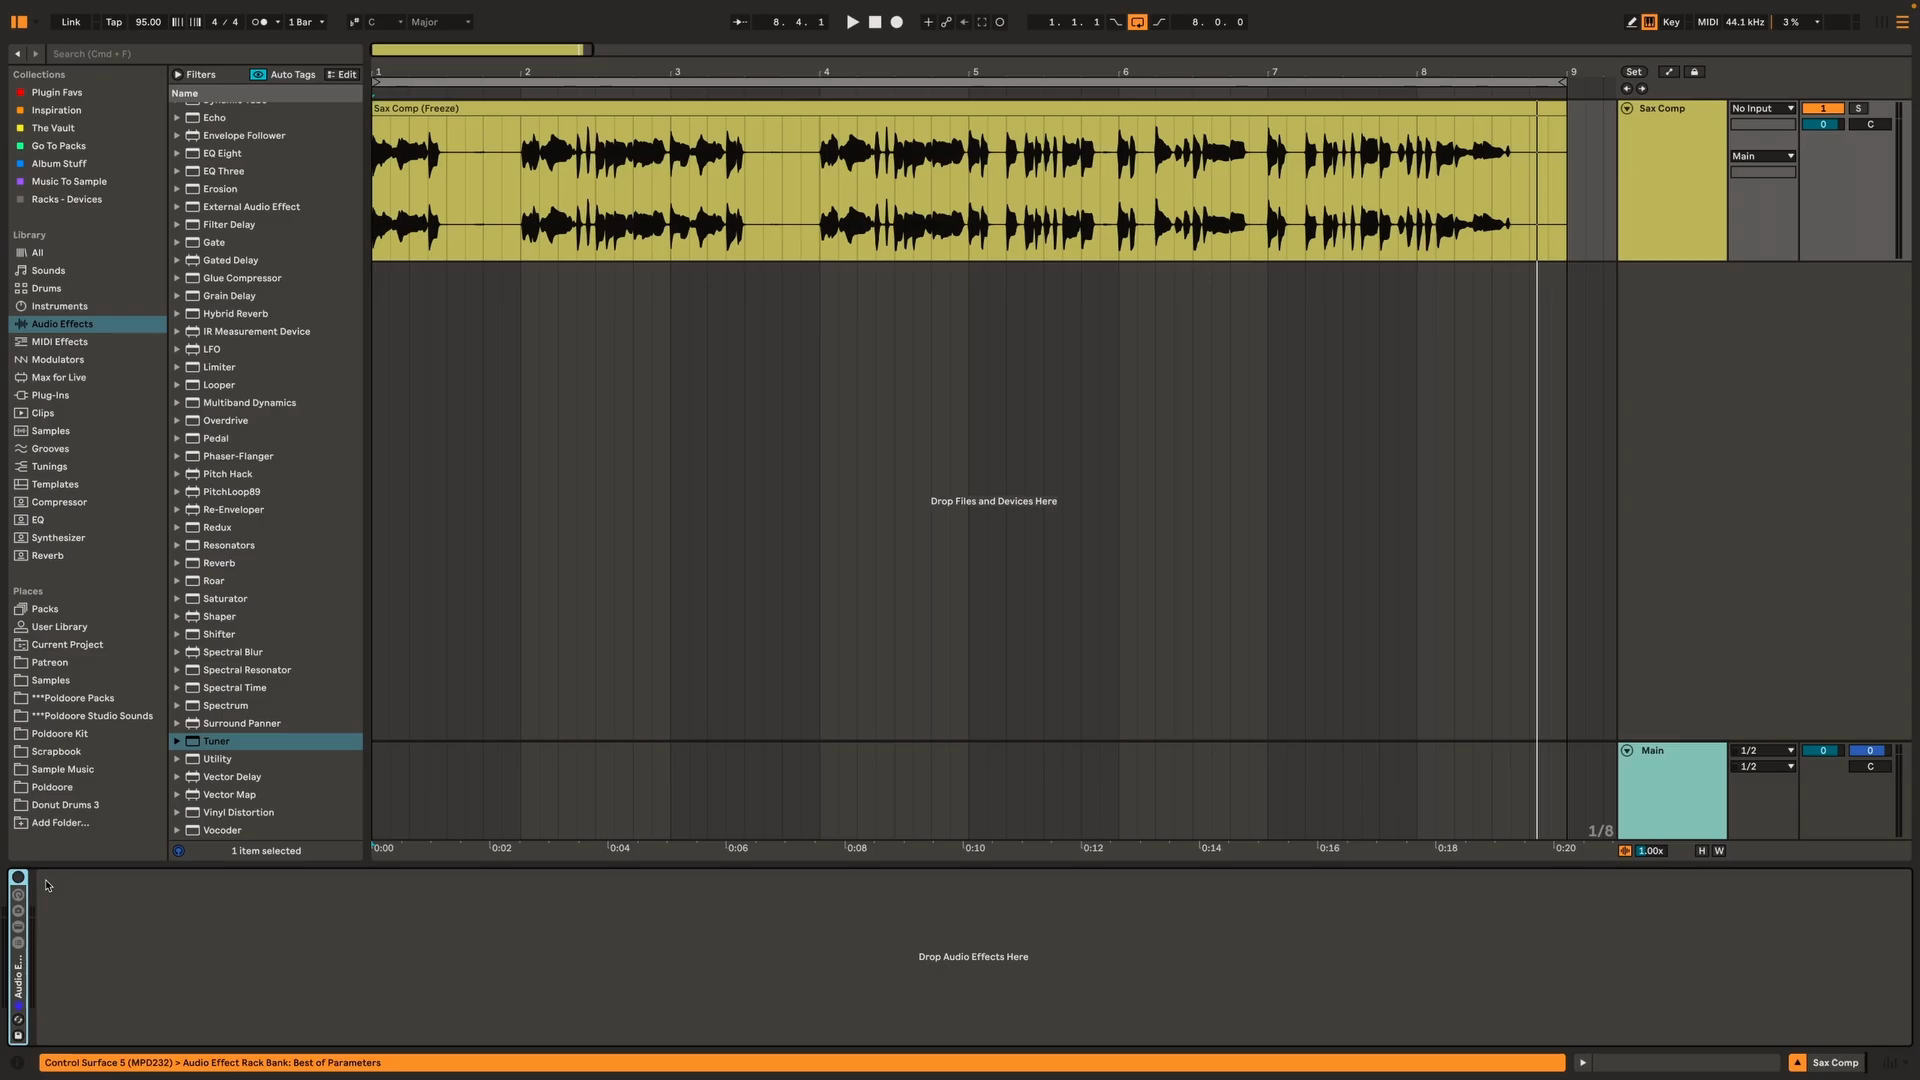Click the Arrangement Record button
Screen dimensions: 1920x1080
[897, 22]
